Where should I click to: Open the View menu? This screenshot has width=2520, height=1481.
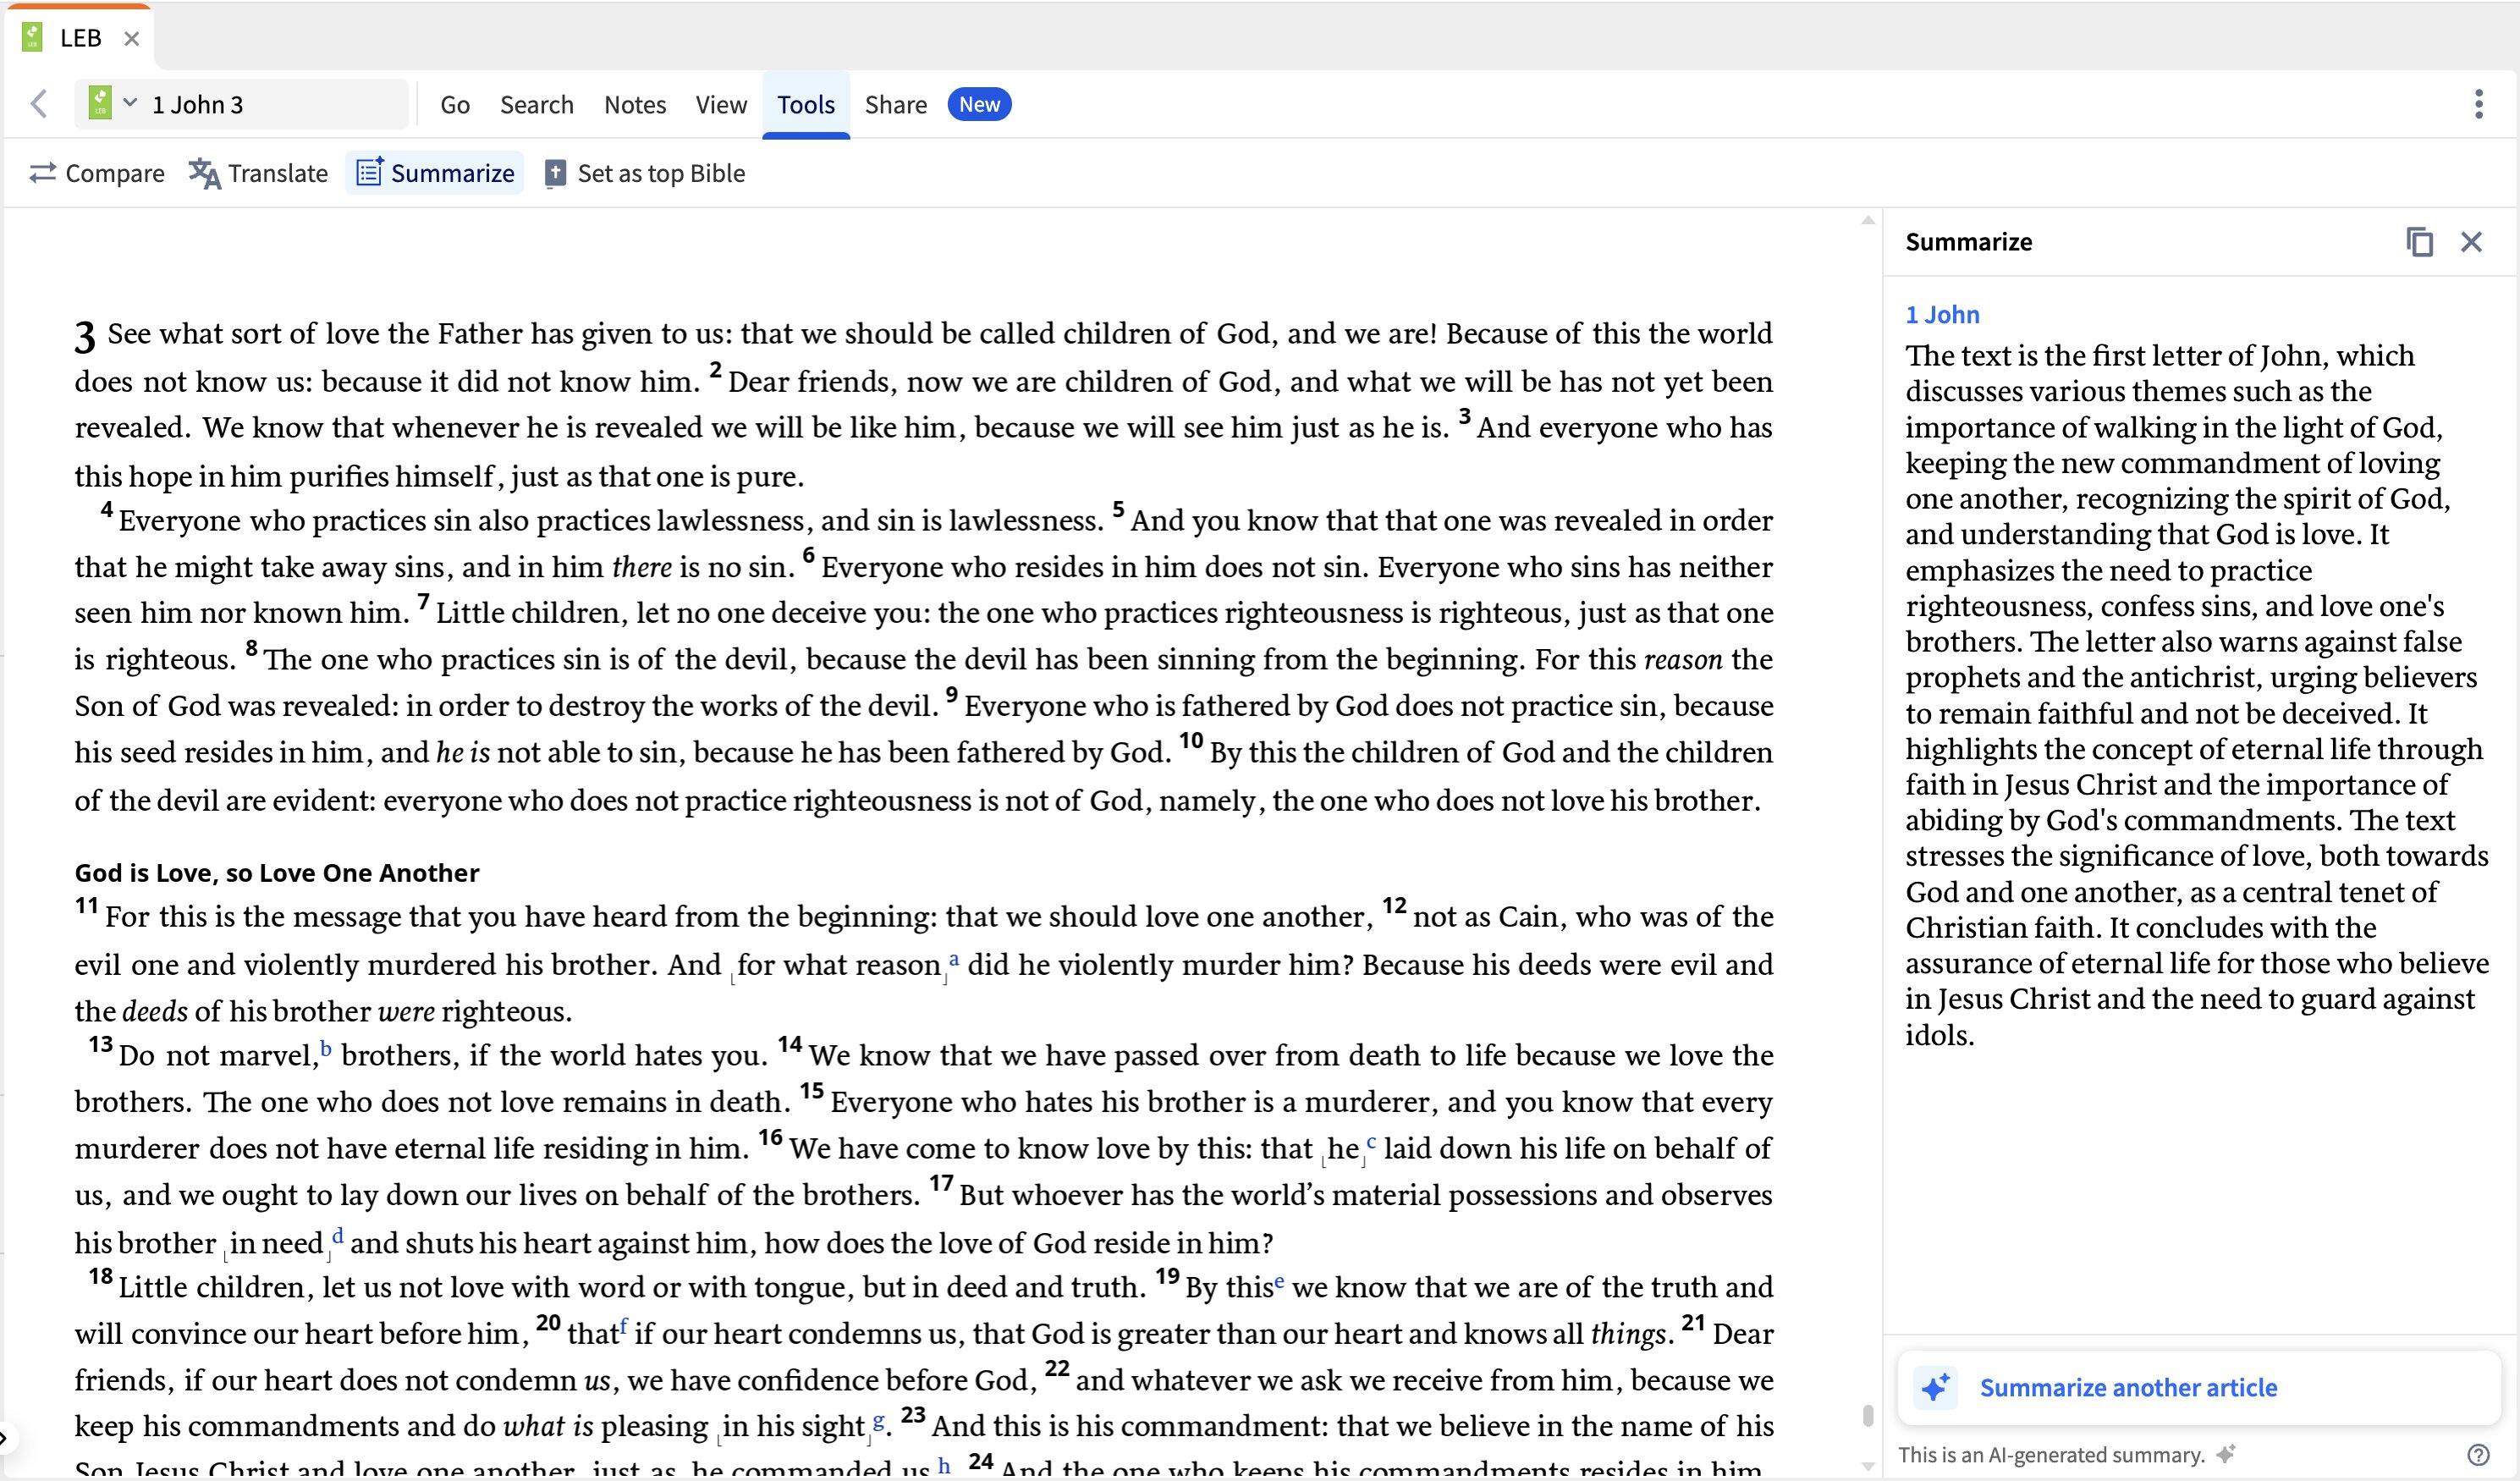(x=721, y=104)
